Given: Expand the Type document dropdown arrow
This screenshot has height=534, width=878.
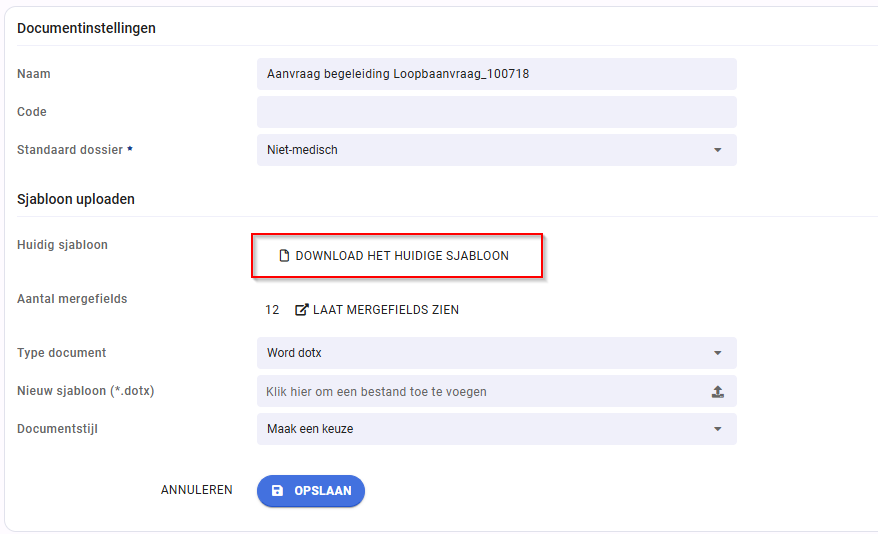Looking at the screenshot, I should 717,353.
